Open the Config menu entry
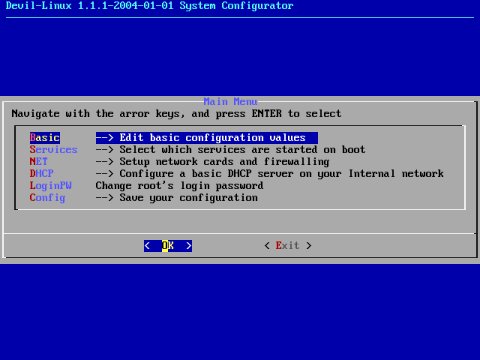 47,198
